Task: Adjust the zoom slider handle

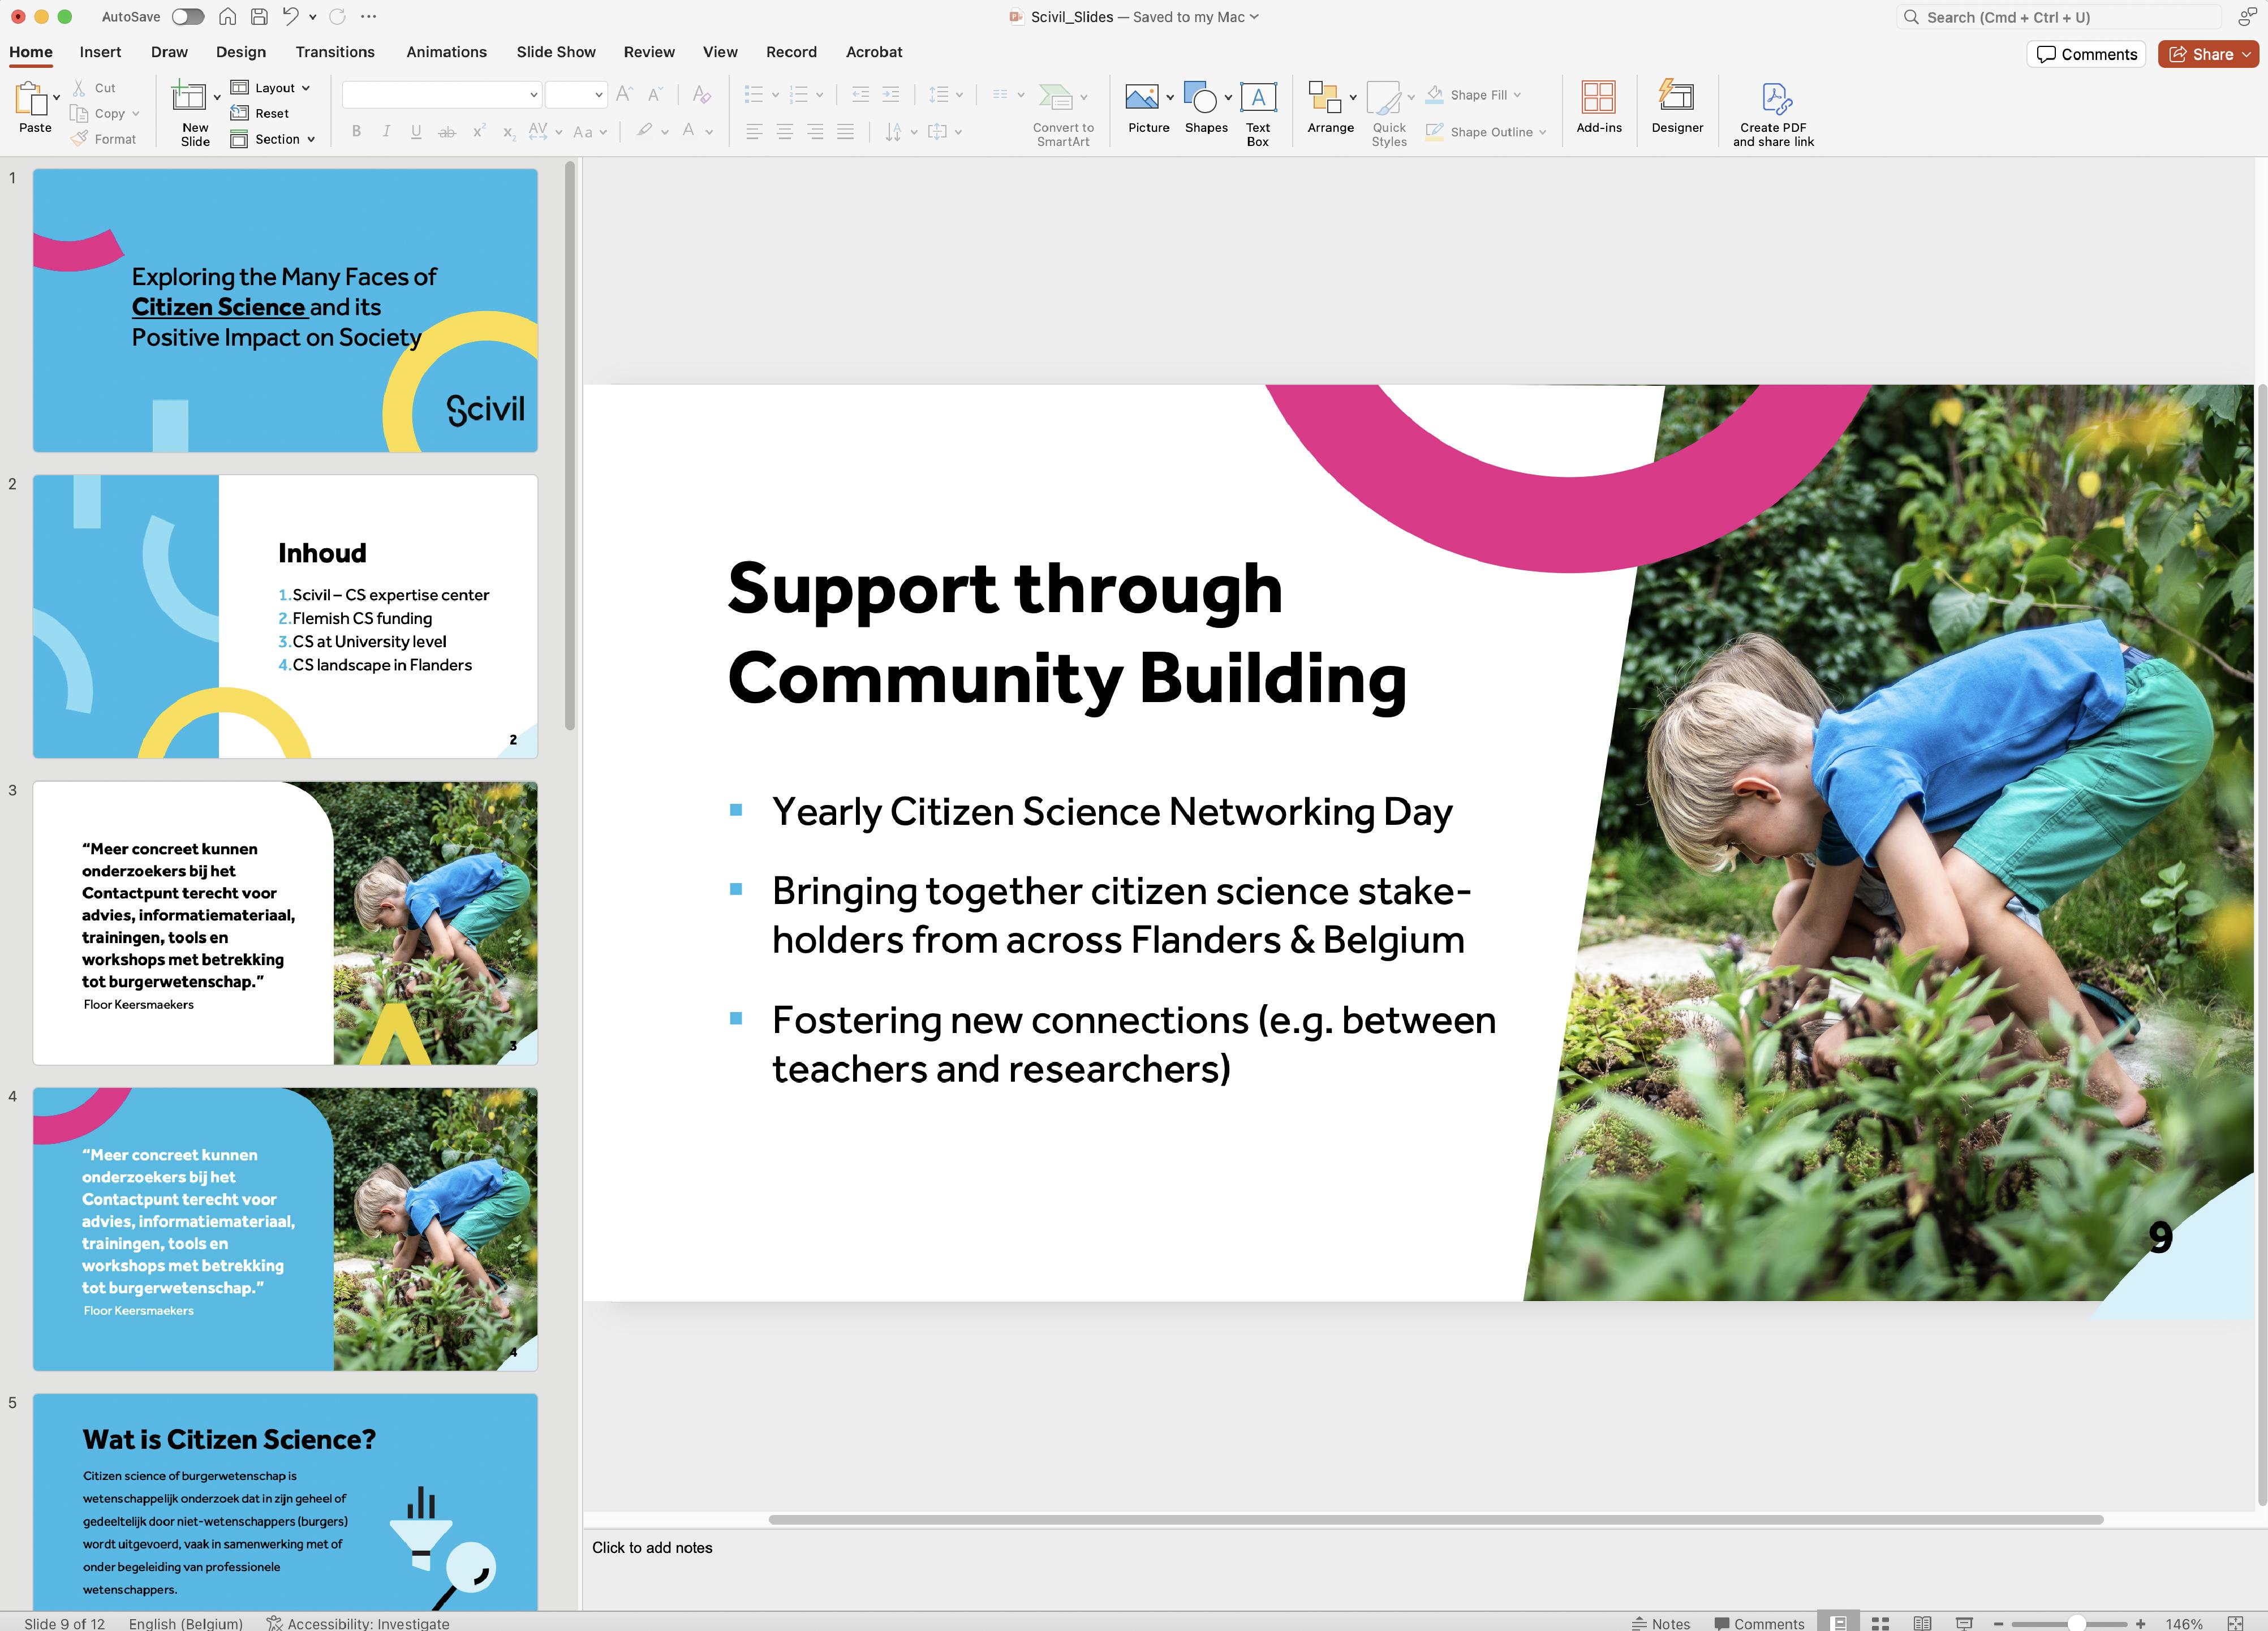Action: (x=2076, y=1623)
